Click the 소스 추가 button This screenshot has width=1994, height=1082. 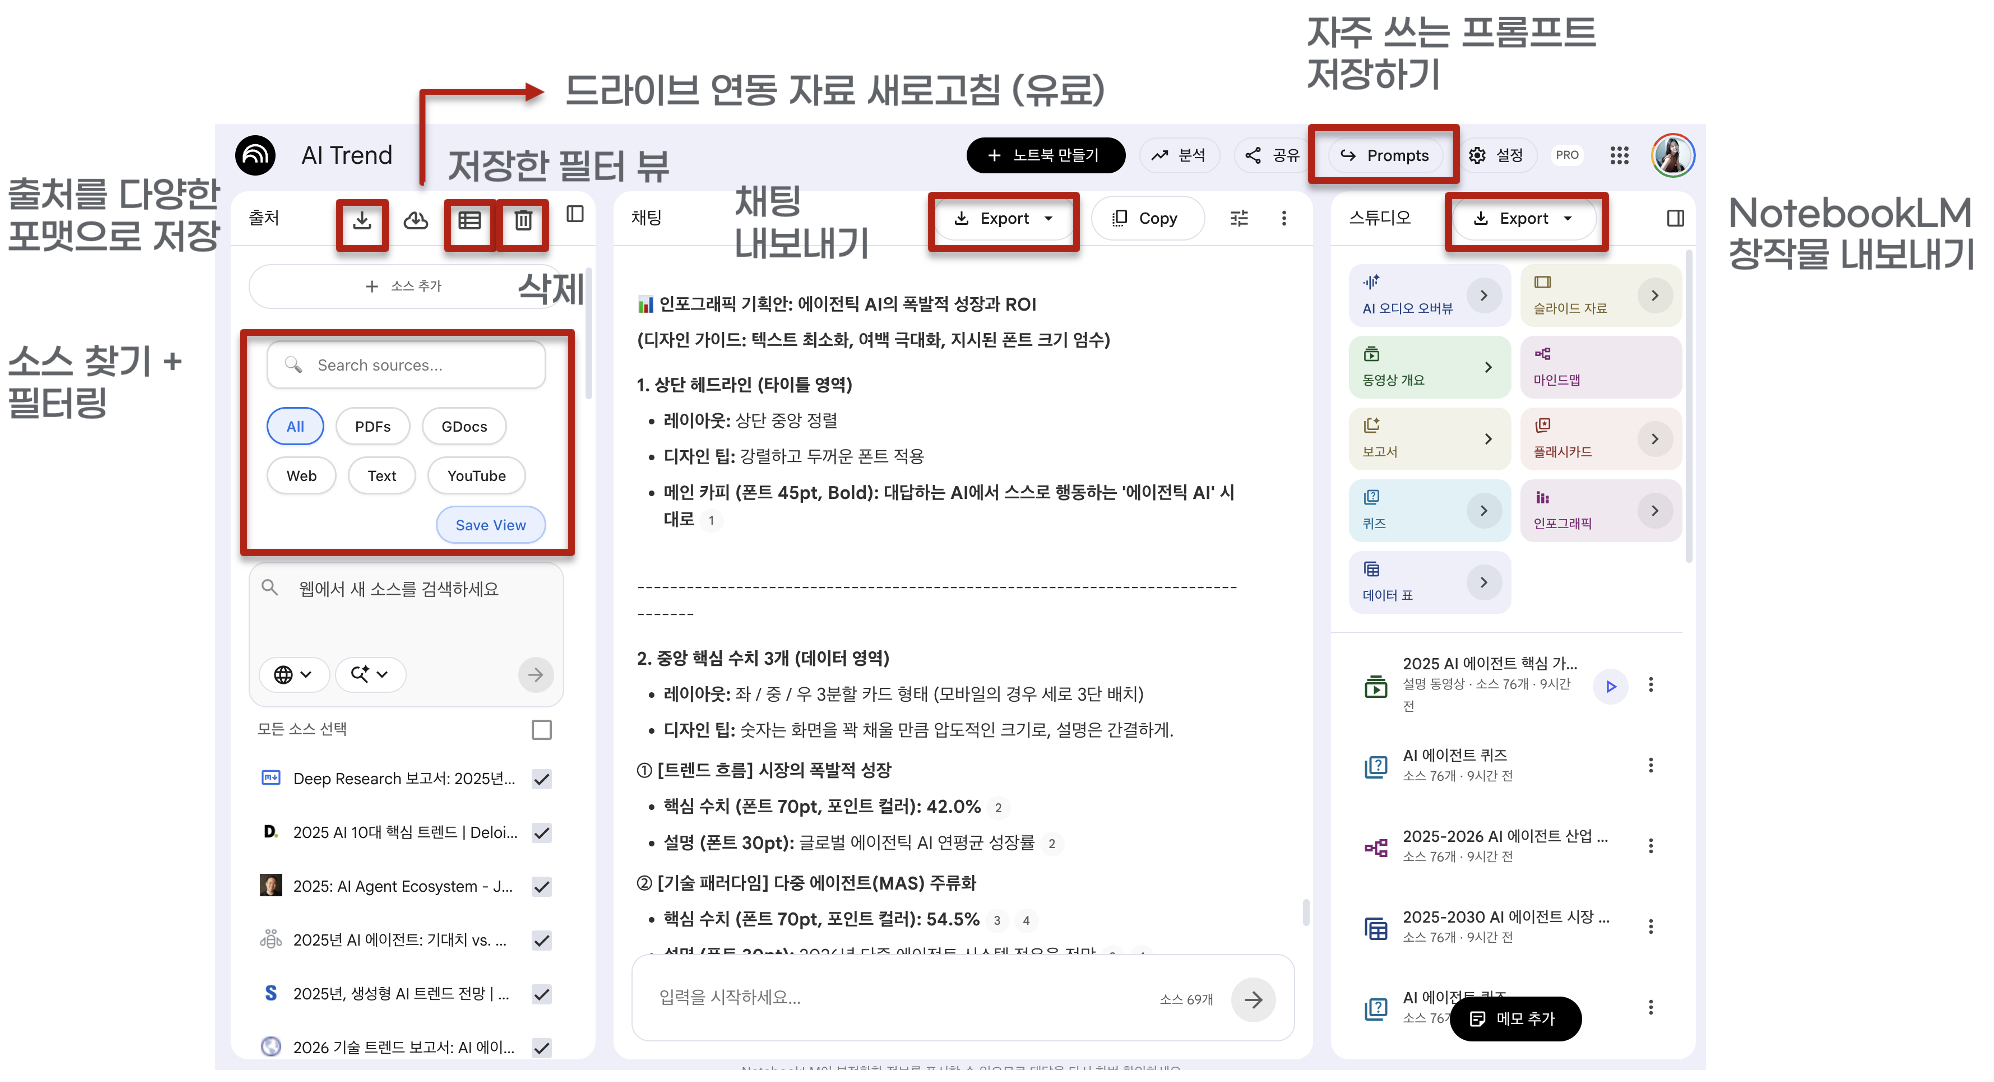pyautogui.click(x=405, y=286)
